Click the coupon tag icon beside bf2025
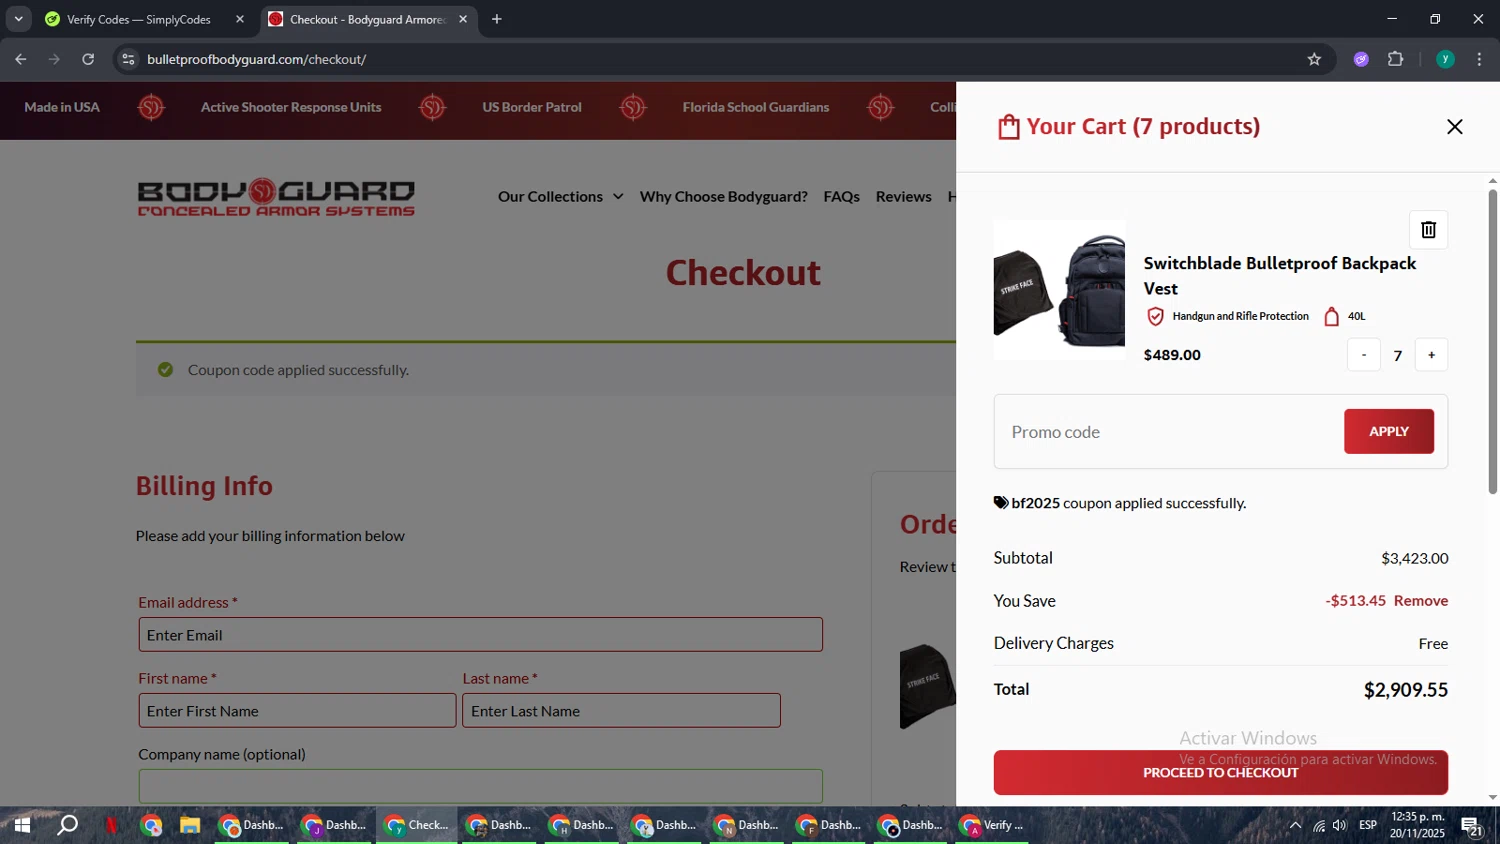The image size is (1500, 844). point(1001,503)
